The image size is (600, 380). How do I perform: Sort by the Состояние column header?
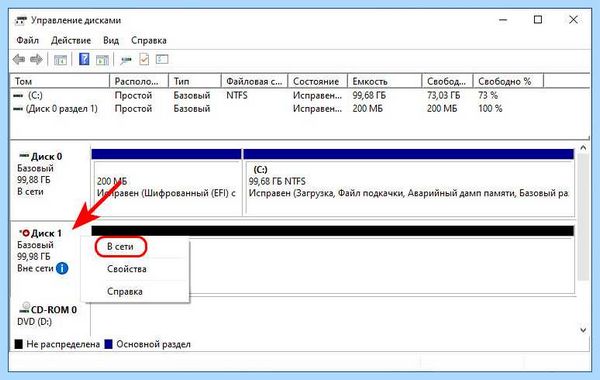pos(318,81)
